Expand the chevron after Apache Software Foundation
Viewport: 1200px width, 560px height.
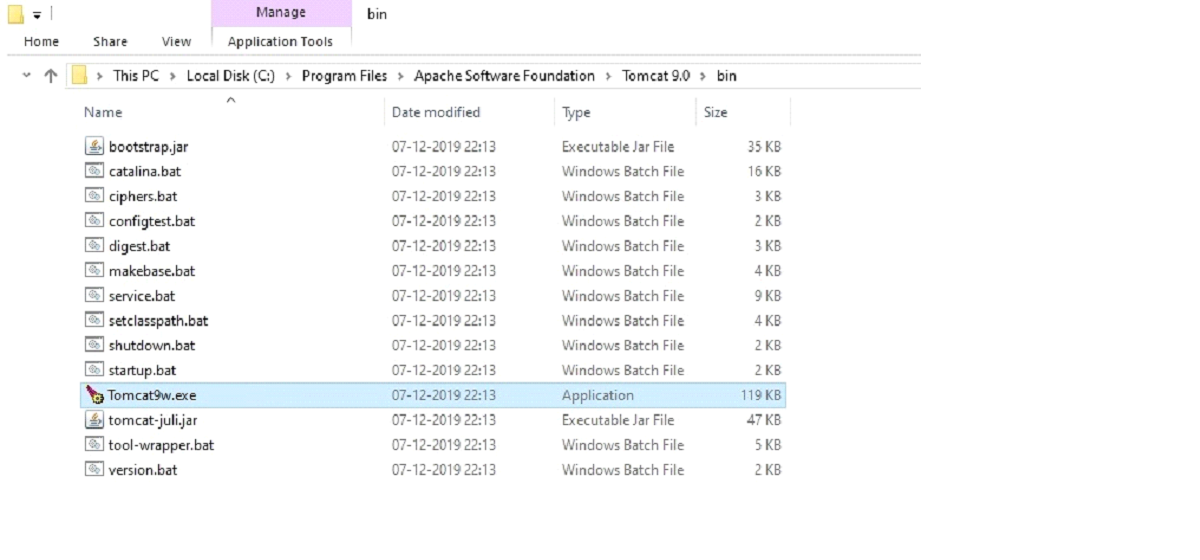(608, 76)
